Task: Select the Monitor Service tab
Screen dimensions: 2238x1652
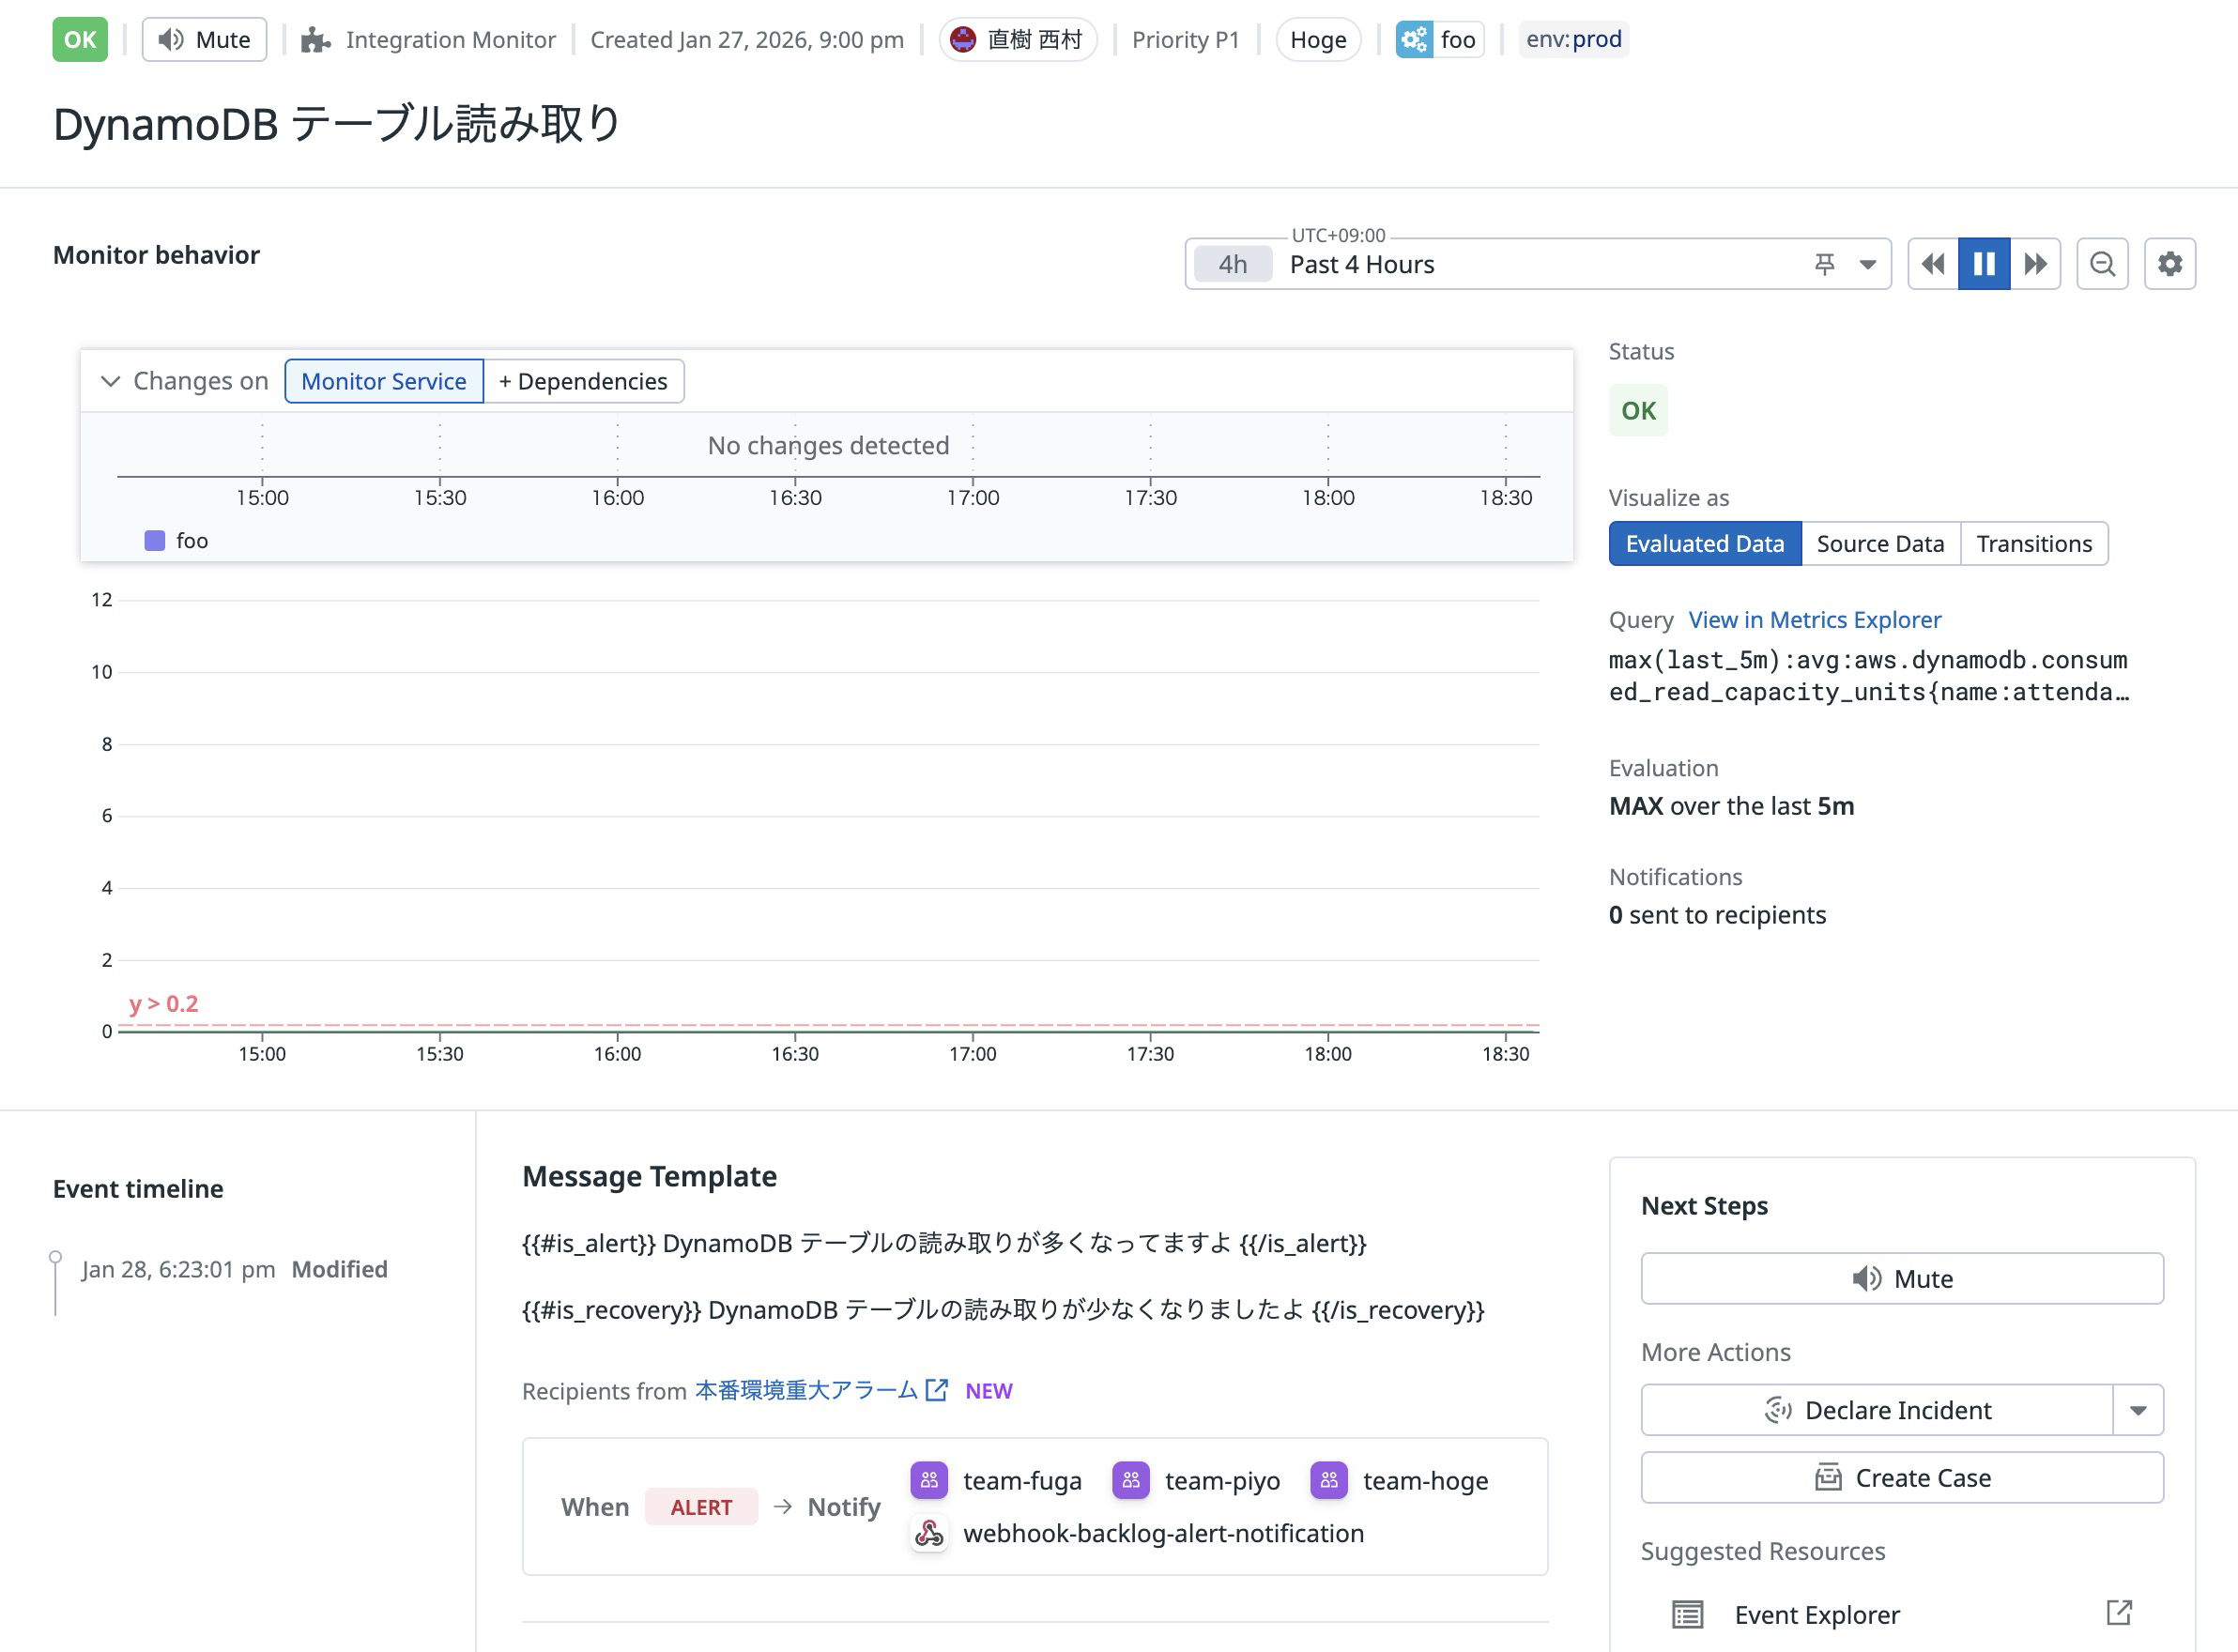Action: click(x=383, y=381)
